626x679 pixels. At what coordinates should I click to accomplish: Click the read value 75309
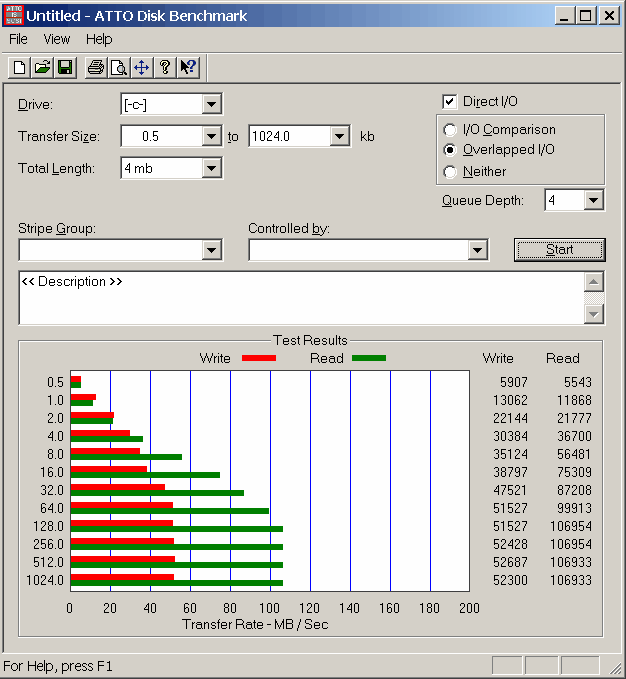(574, 472)
